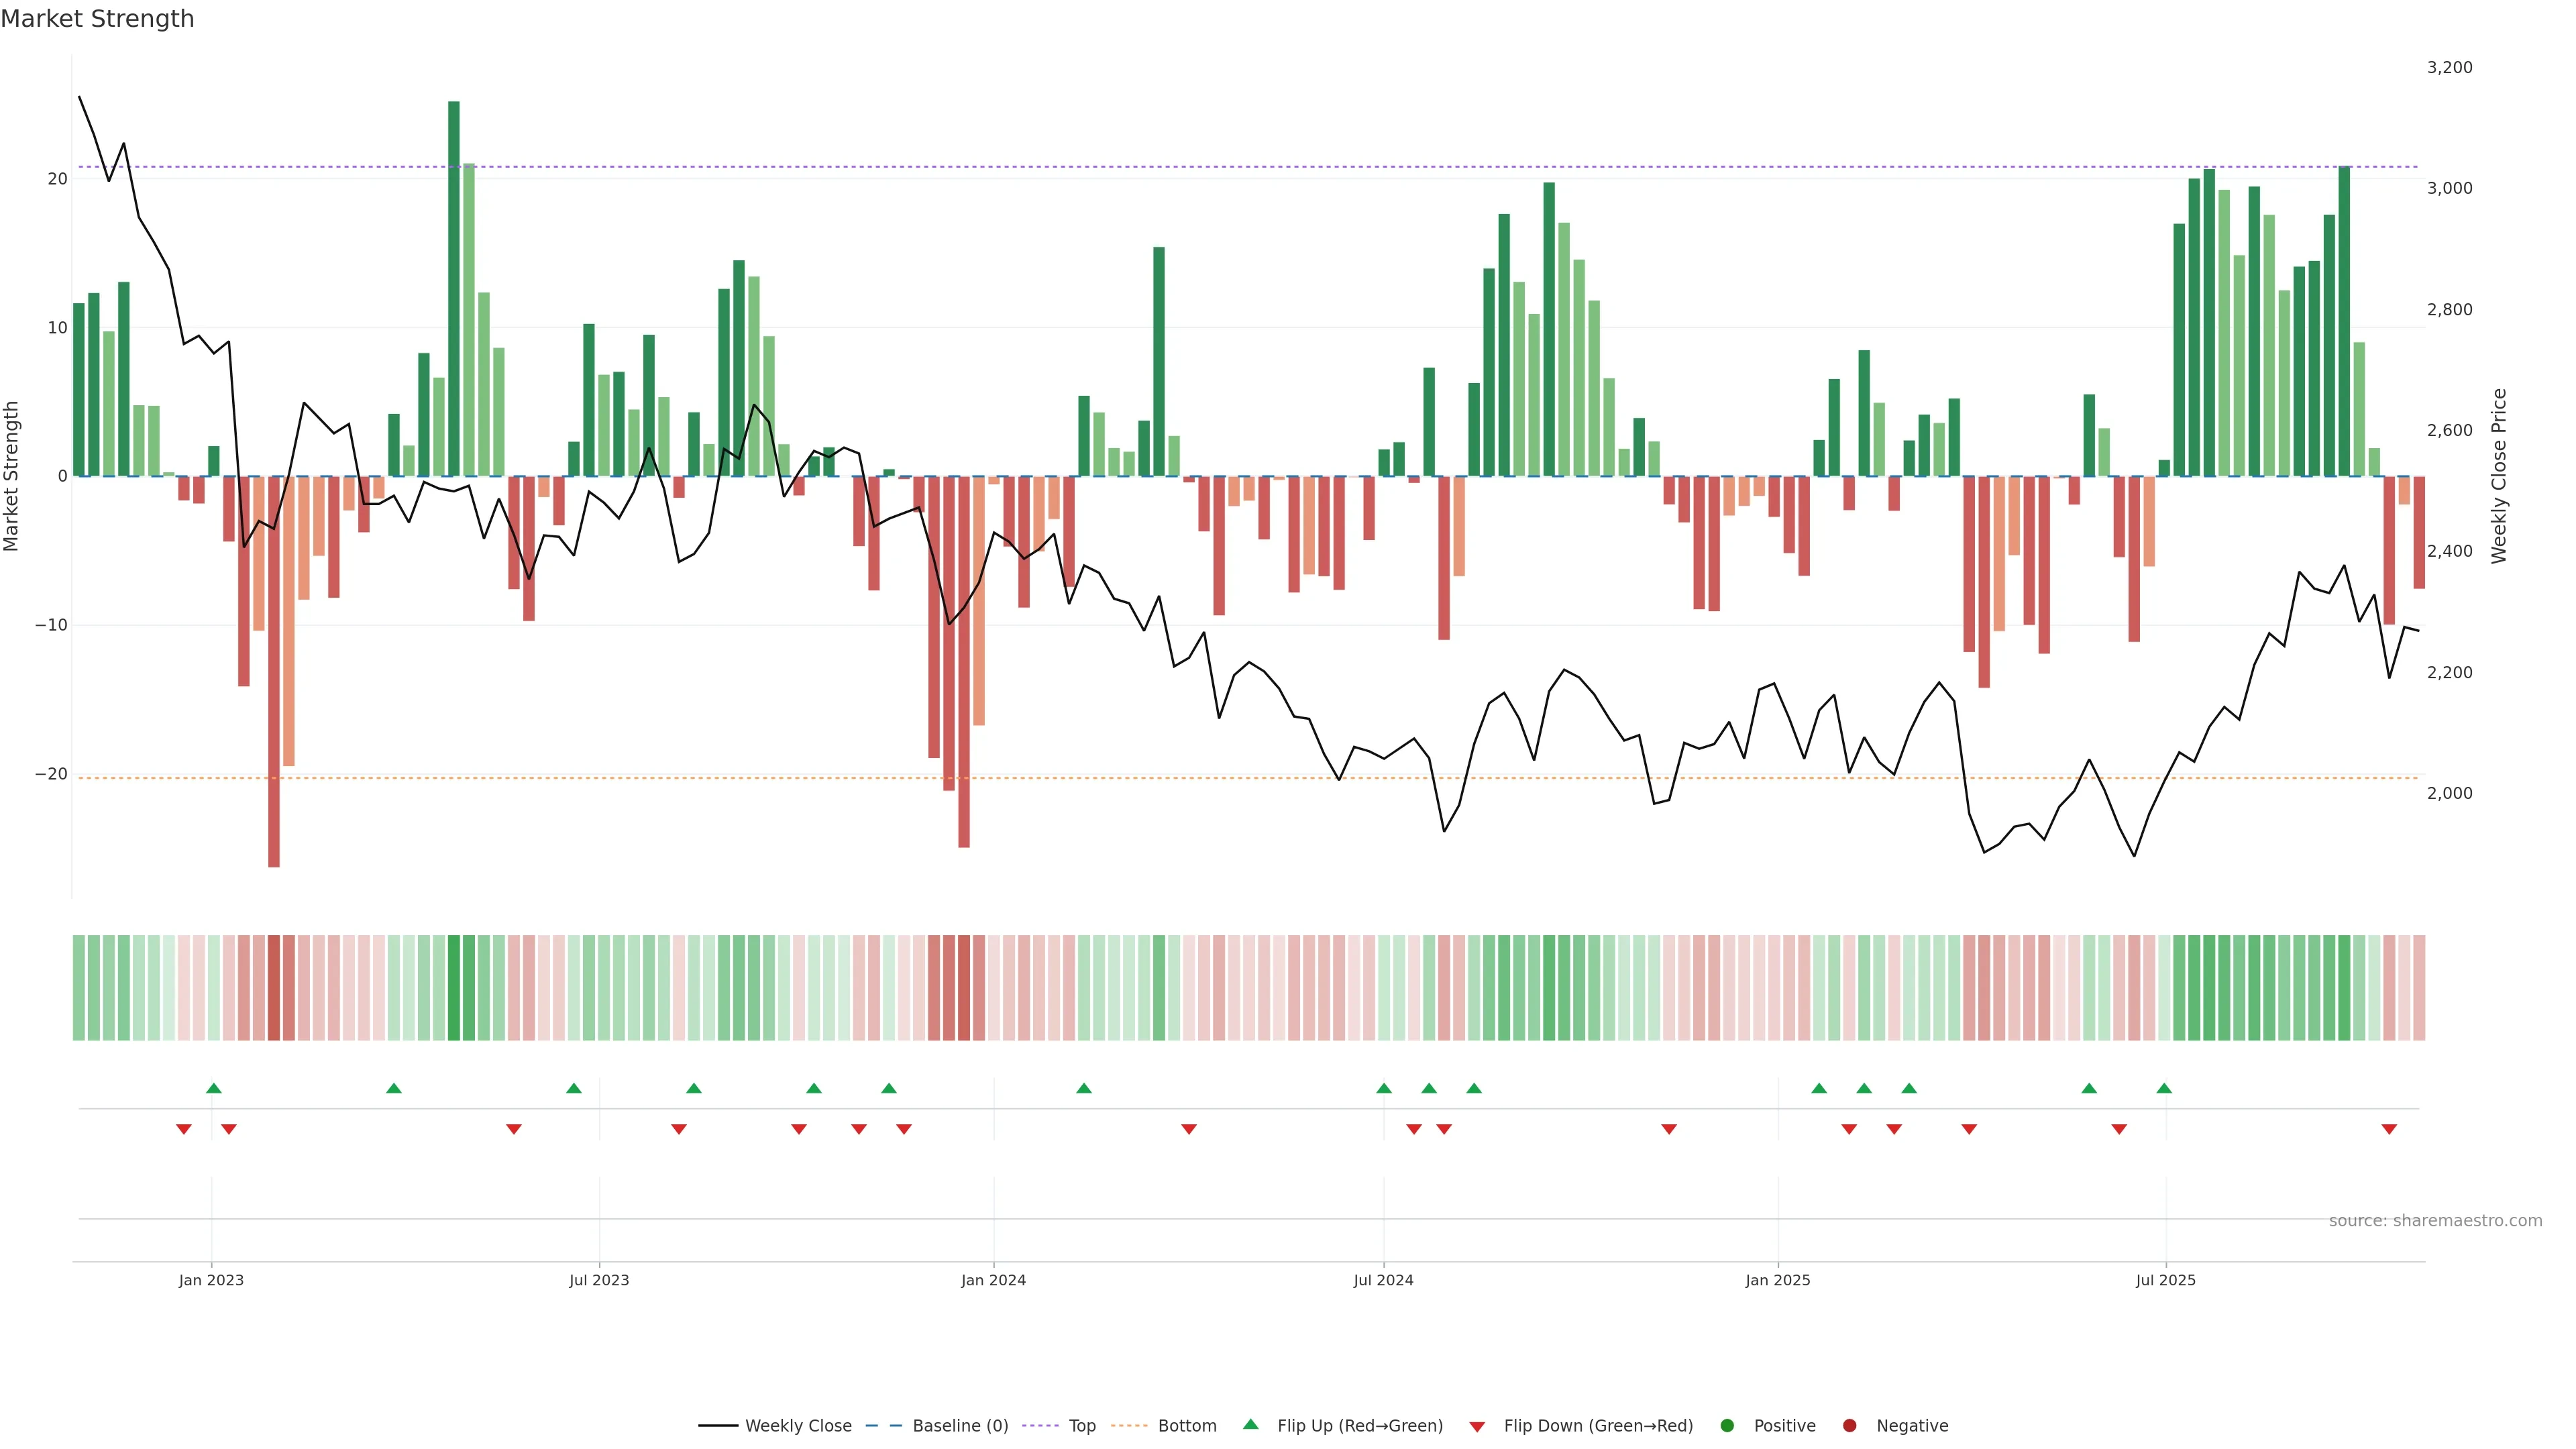
Task: Click the flip-up triangle just after Jan 2024
Action: pos(1084,1088)
